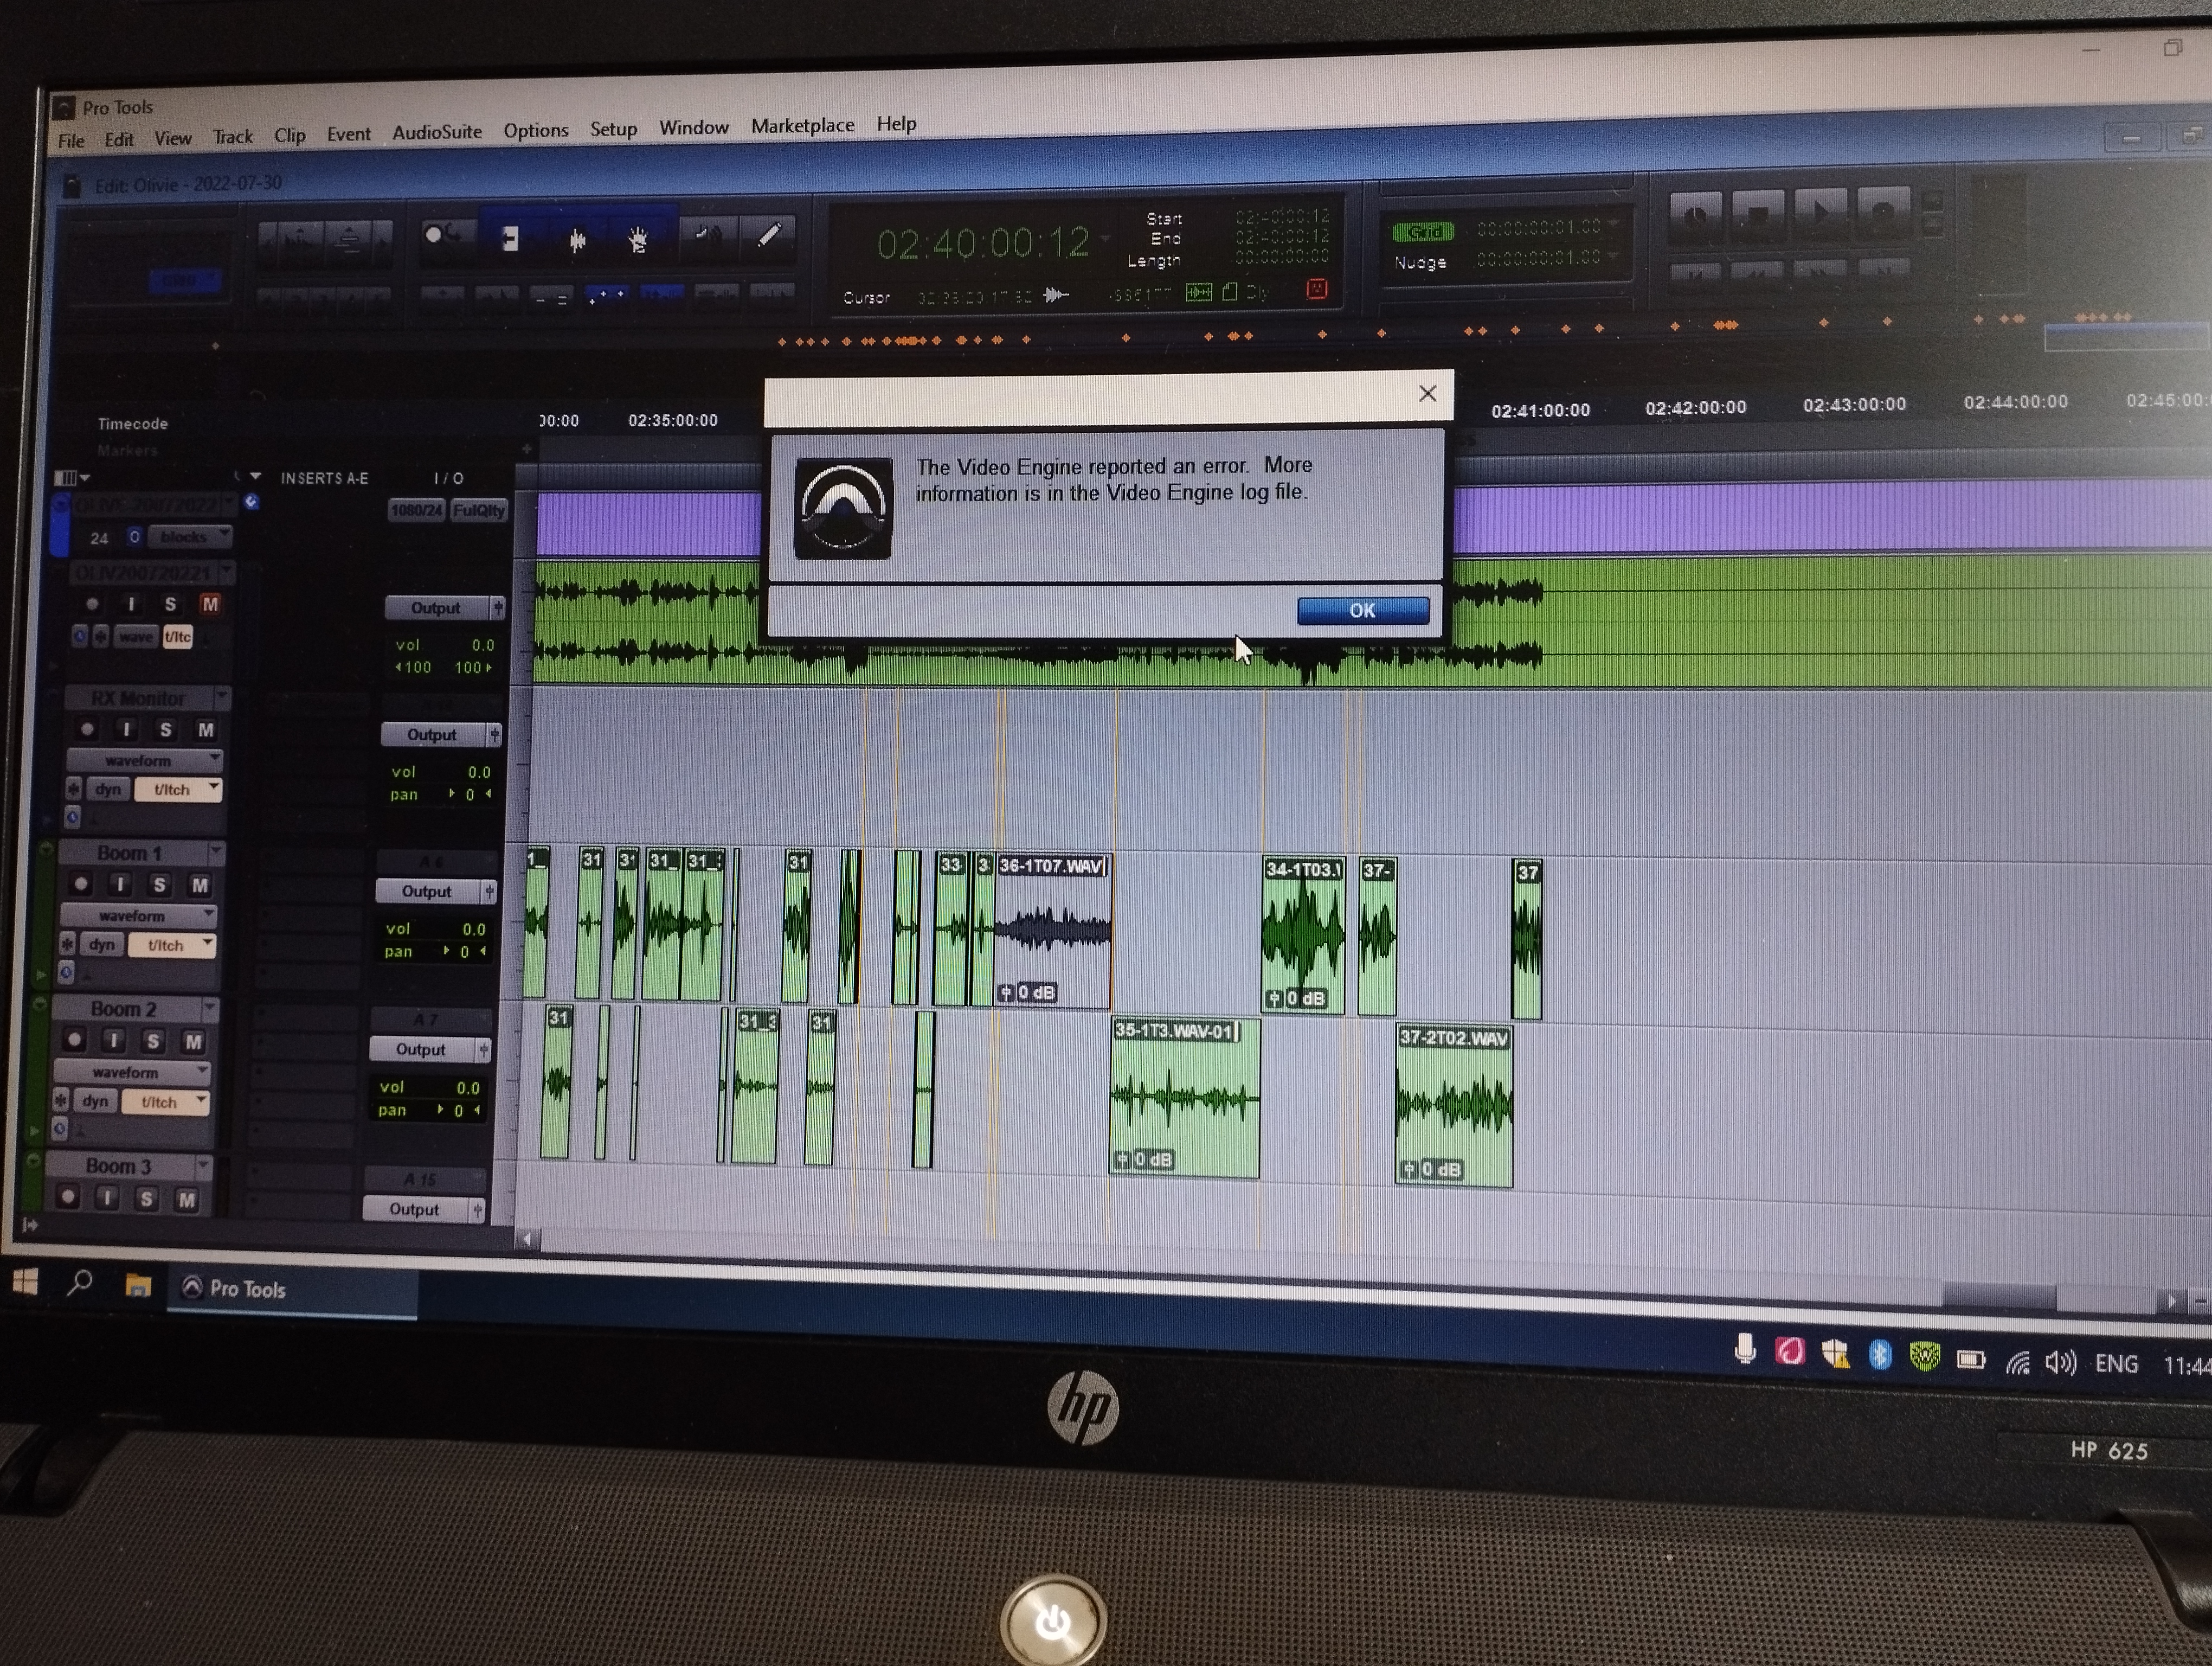
Task: Choose the Selector waveform tool
Action: tap(577, 239)
